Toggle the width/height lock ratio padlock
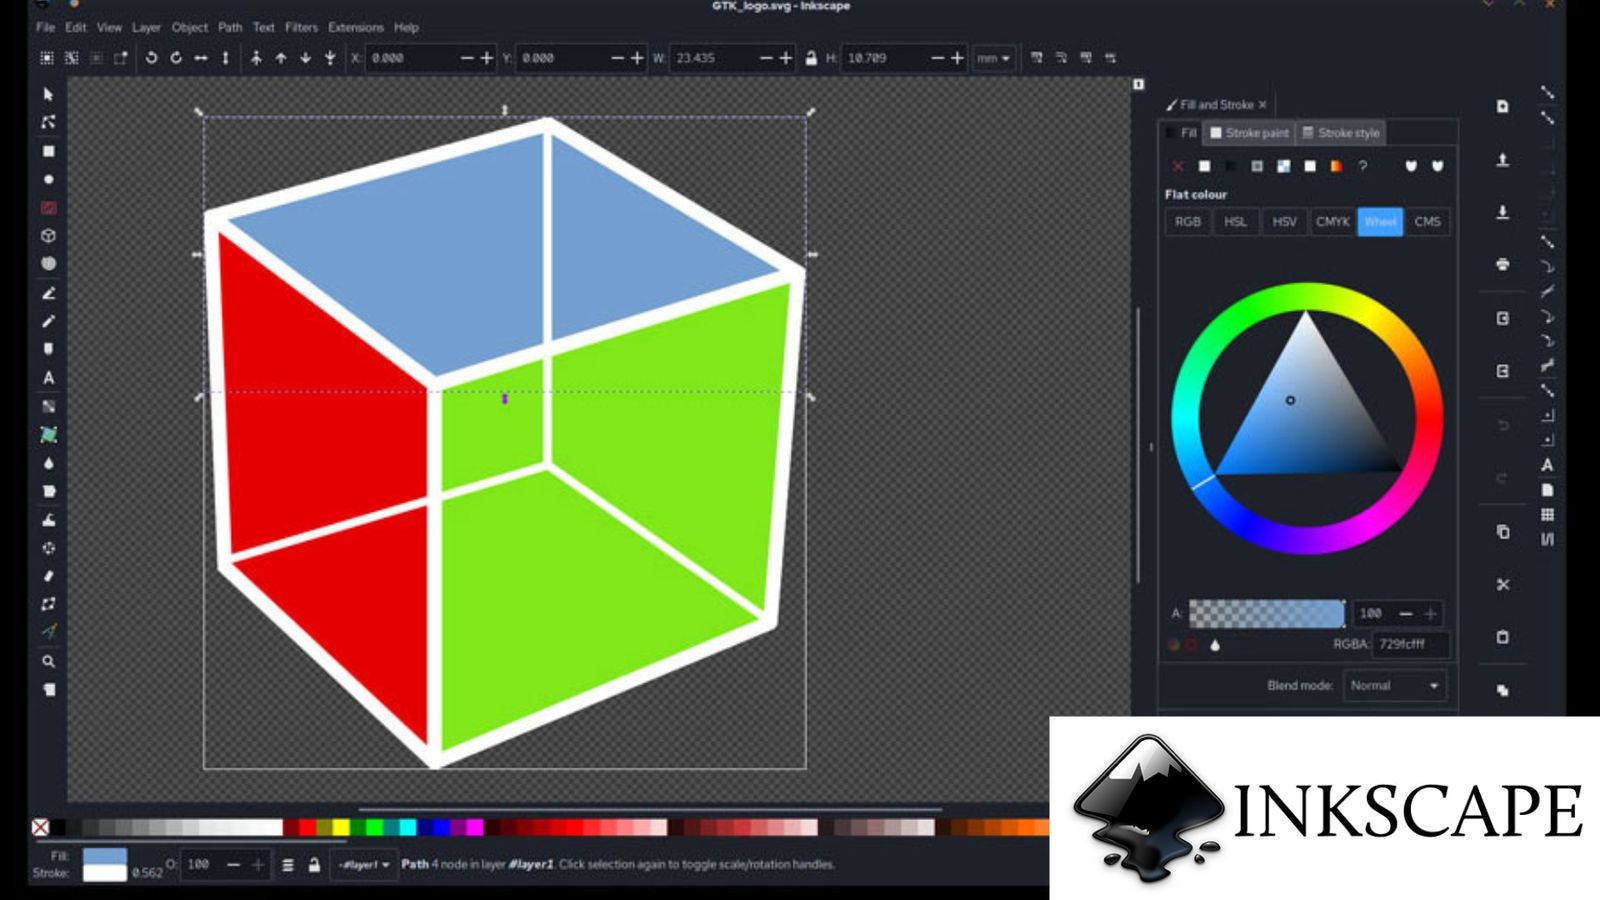Image resolution: width=1600 pixels, height=900 pixels. (x=813, y=57)
